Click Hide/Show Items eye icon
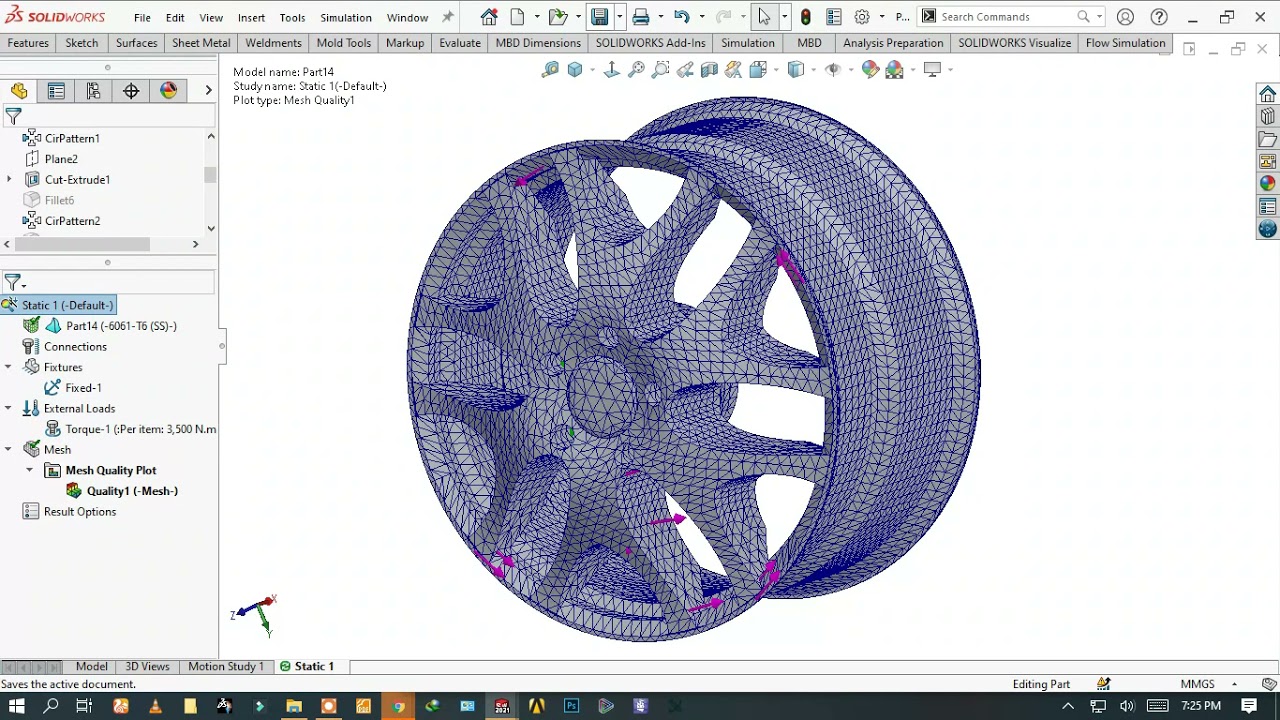1280x720 pixels. click(x=831, y=69)
